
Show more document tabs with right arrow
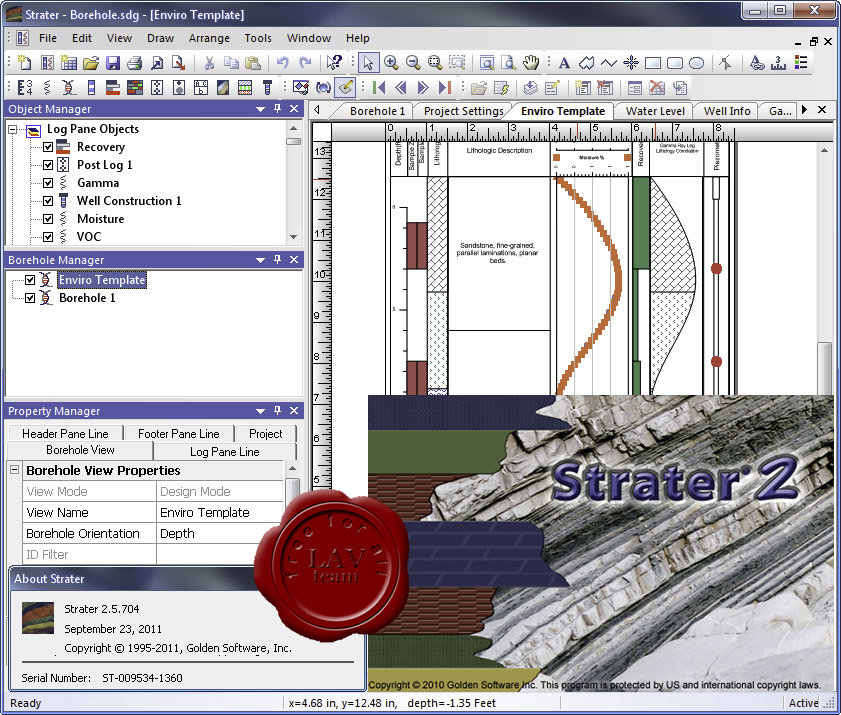point(804,110)
